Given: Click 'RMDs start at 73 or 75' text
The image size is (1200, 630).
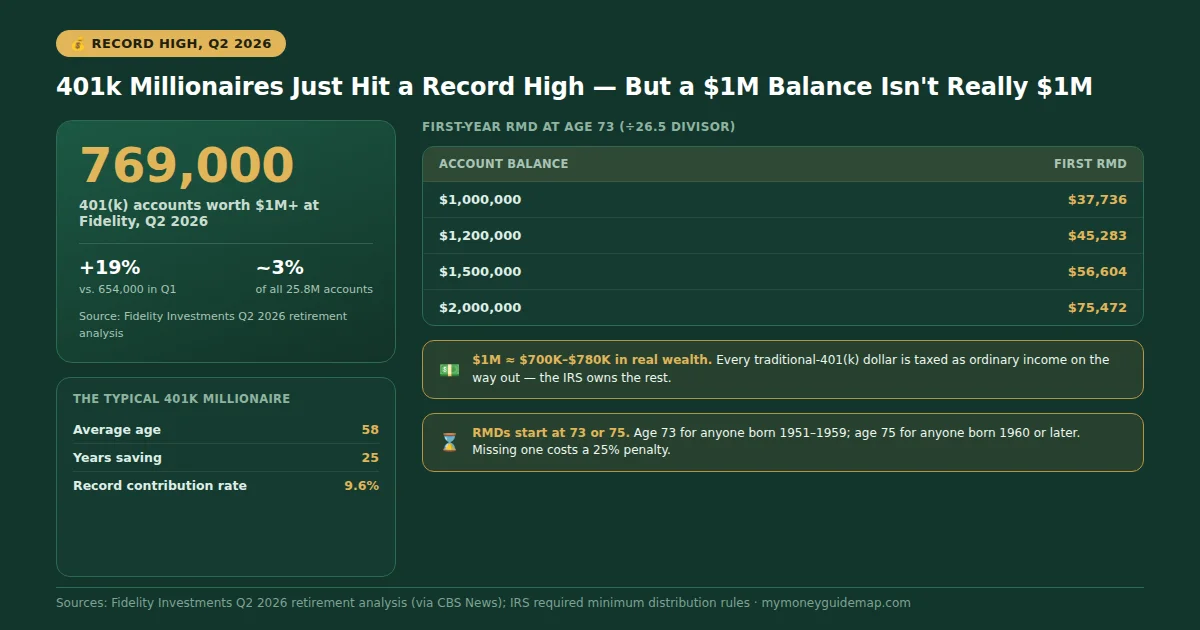Looking at the screenshot, I should pos(551,433).
